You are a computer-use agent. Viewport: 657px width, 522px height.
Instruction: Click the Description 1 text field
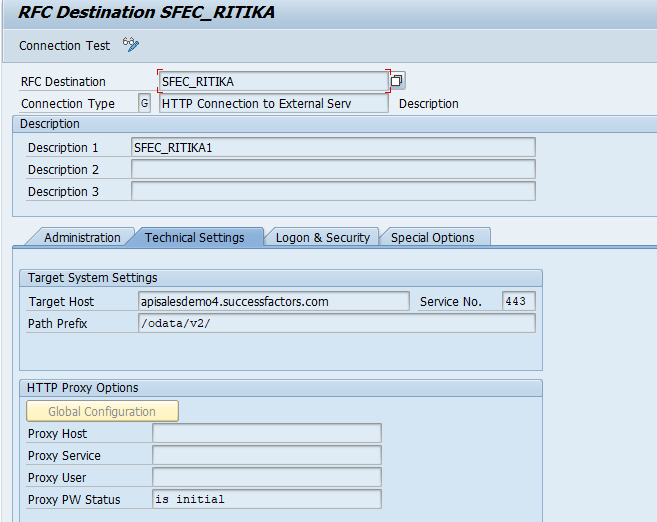coord(333,147)
